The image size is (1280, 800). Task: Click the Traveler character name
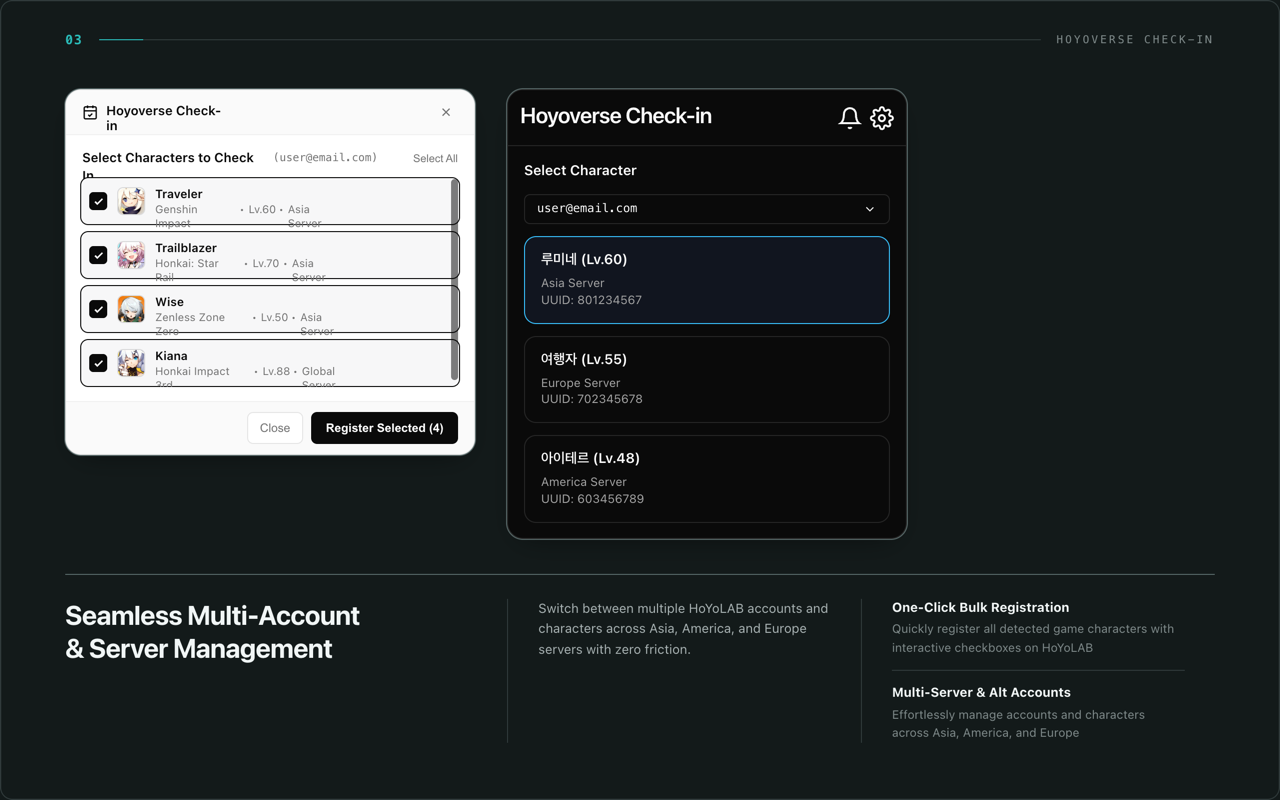pyautogui.click(x=179, y=194)
